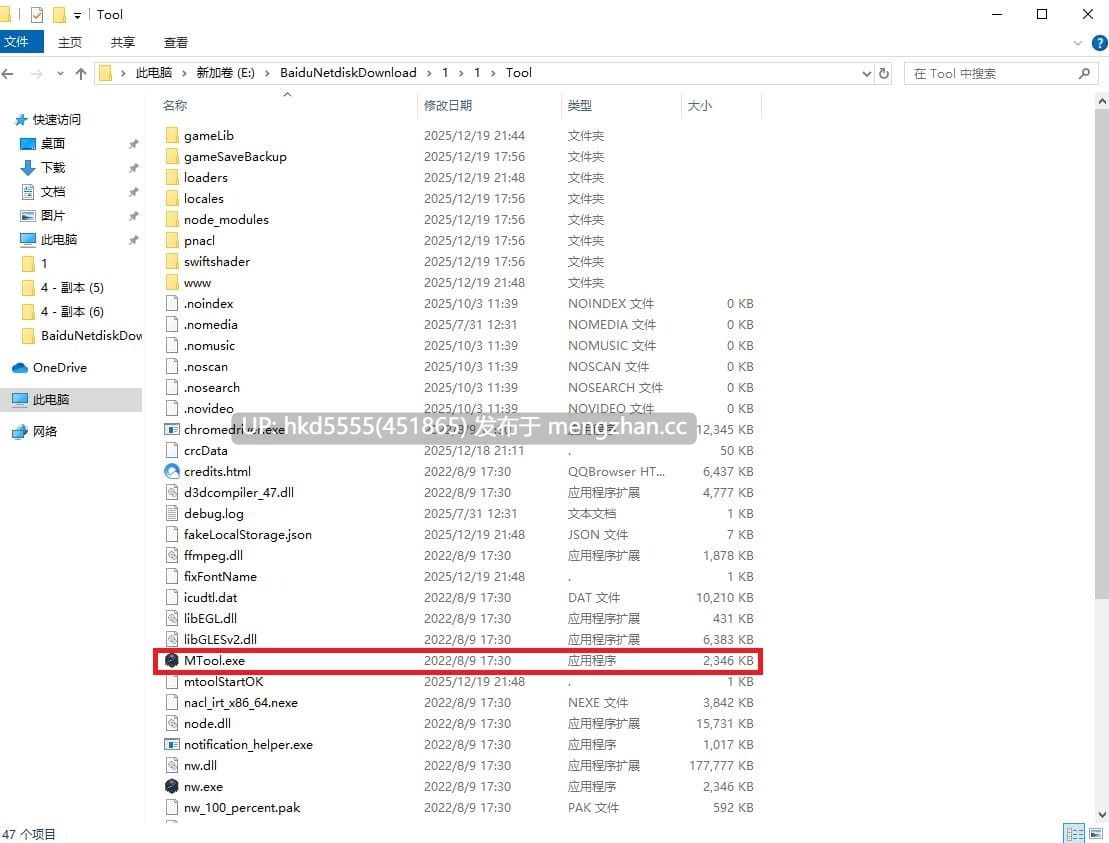Click the MTool.exe application icon

(171, 661)
